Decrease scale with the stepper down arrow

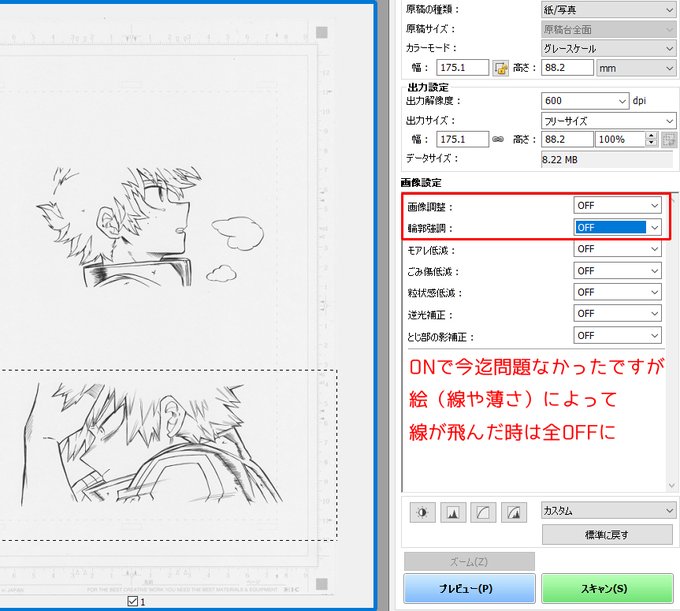pos(651,144)
